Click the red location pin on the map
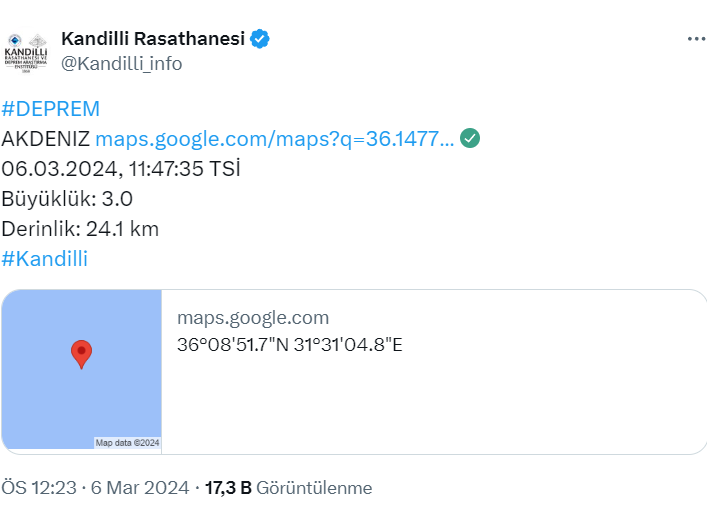707x510 pixels. tap(81, 354)
